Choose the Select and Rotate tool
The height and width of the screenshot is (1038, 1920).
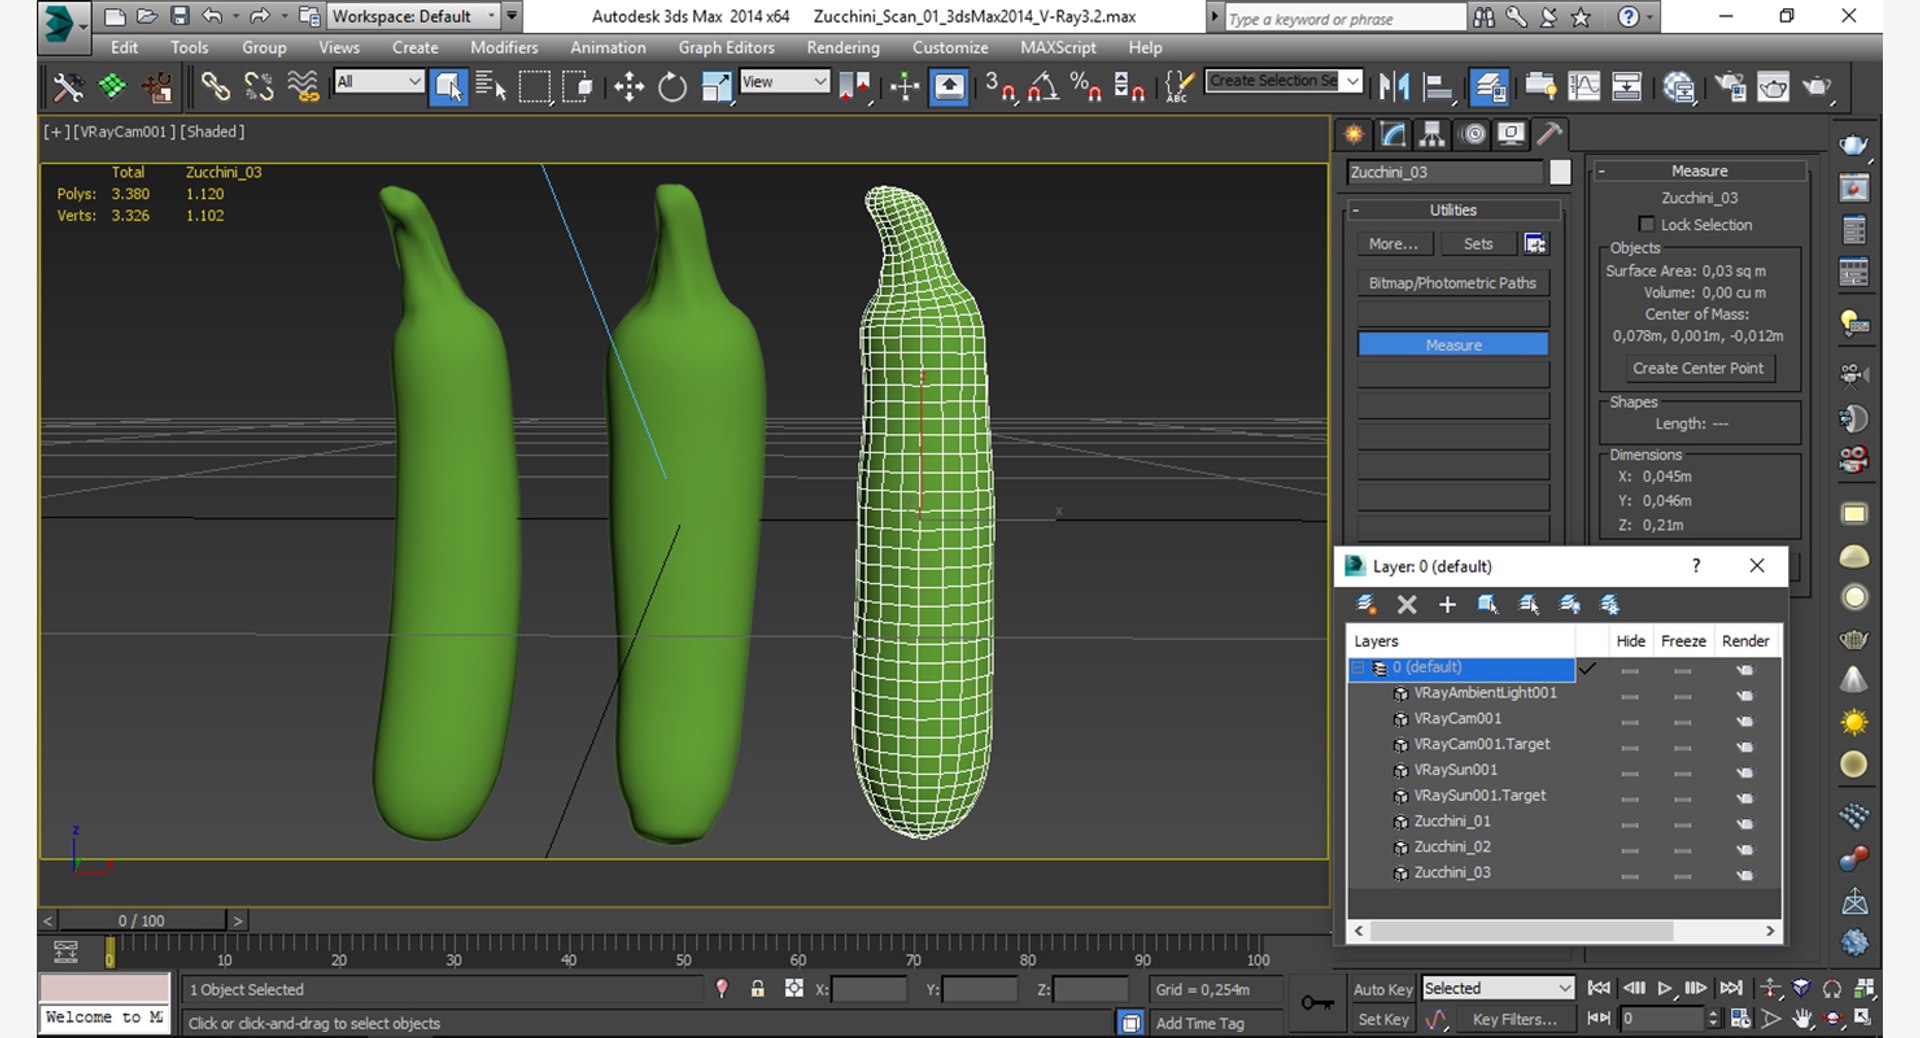(673, 87)
